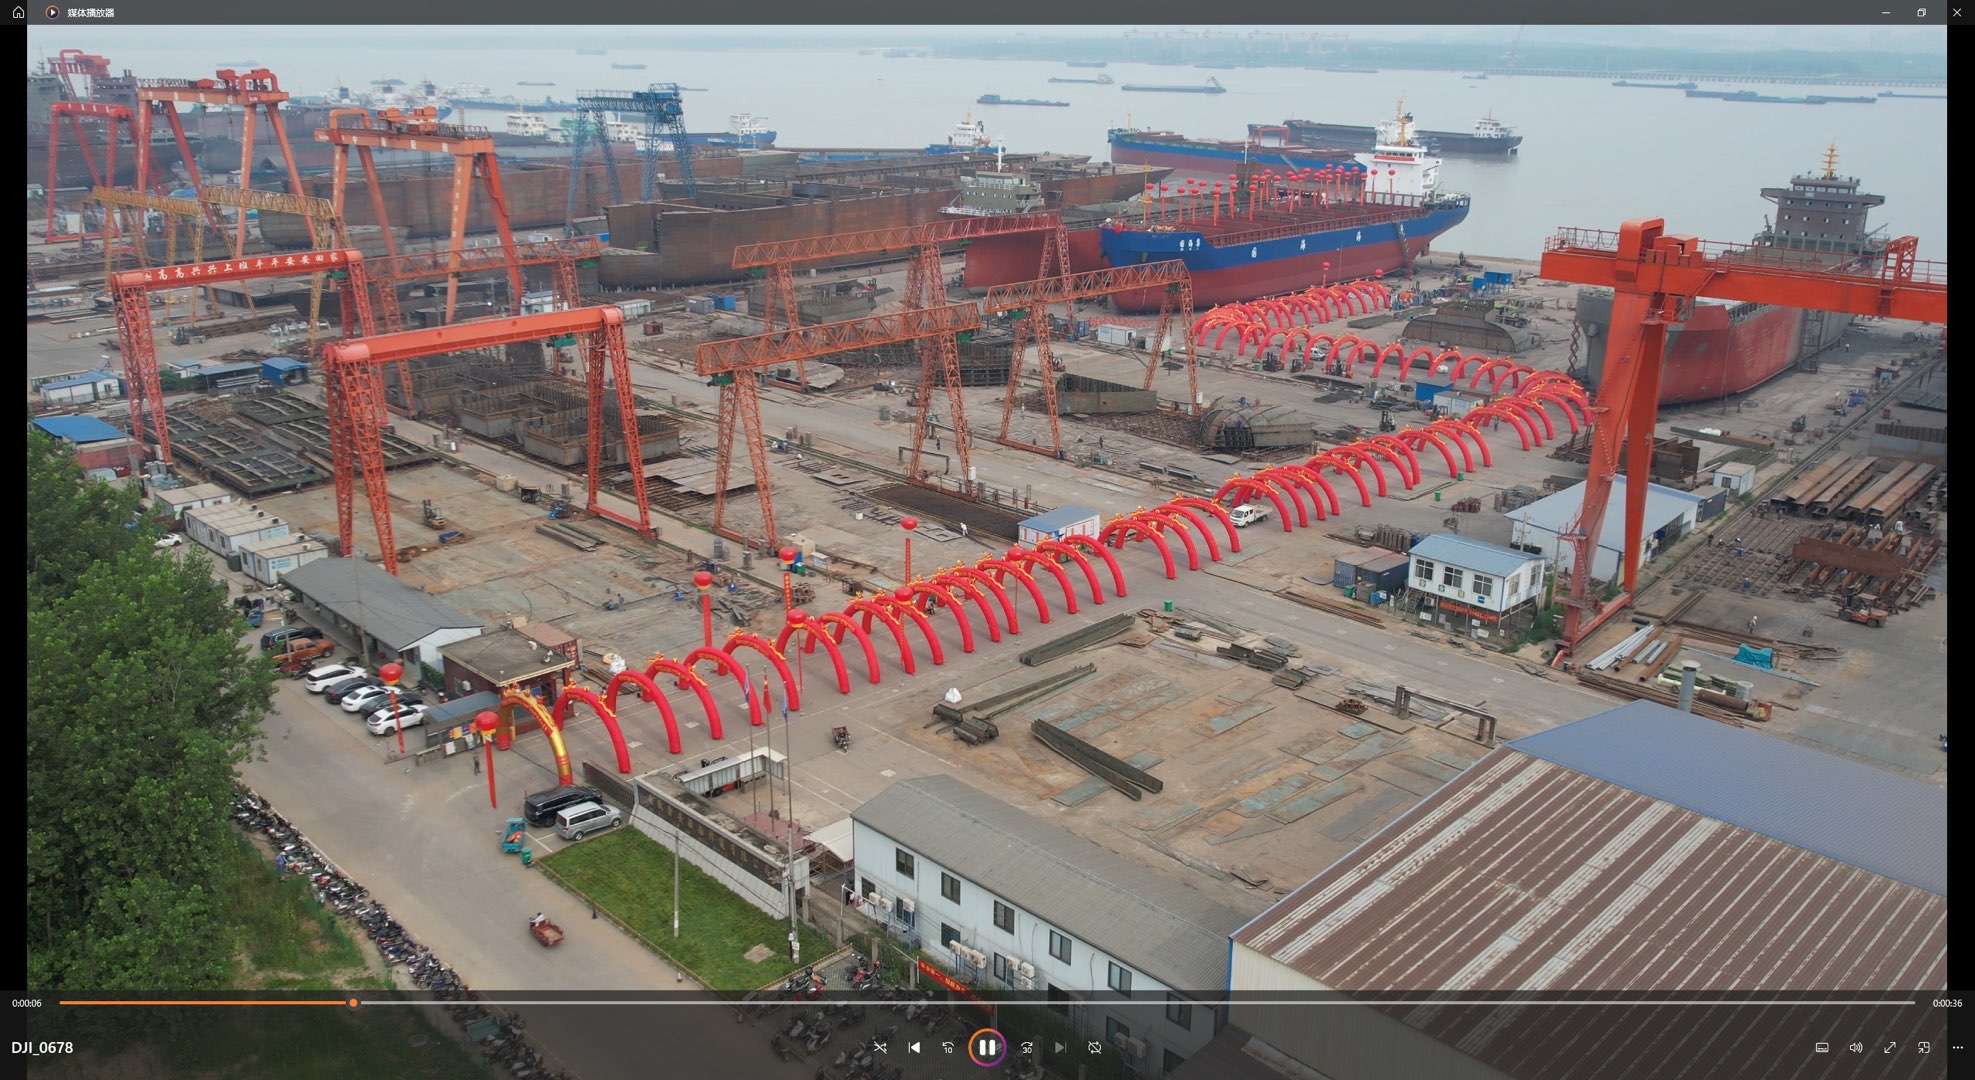Click the Media Player app icon in title bar
Image resolution: width=1975 pixels, height=1080 pixels.
point(52,12)
